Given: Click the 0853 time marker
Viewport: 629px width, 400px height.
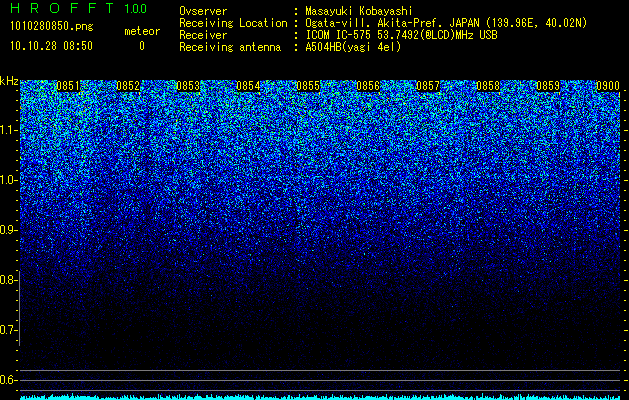Looking at the screenshot, I should point(188,86).
